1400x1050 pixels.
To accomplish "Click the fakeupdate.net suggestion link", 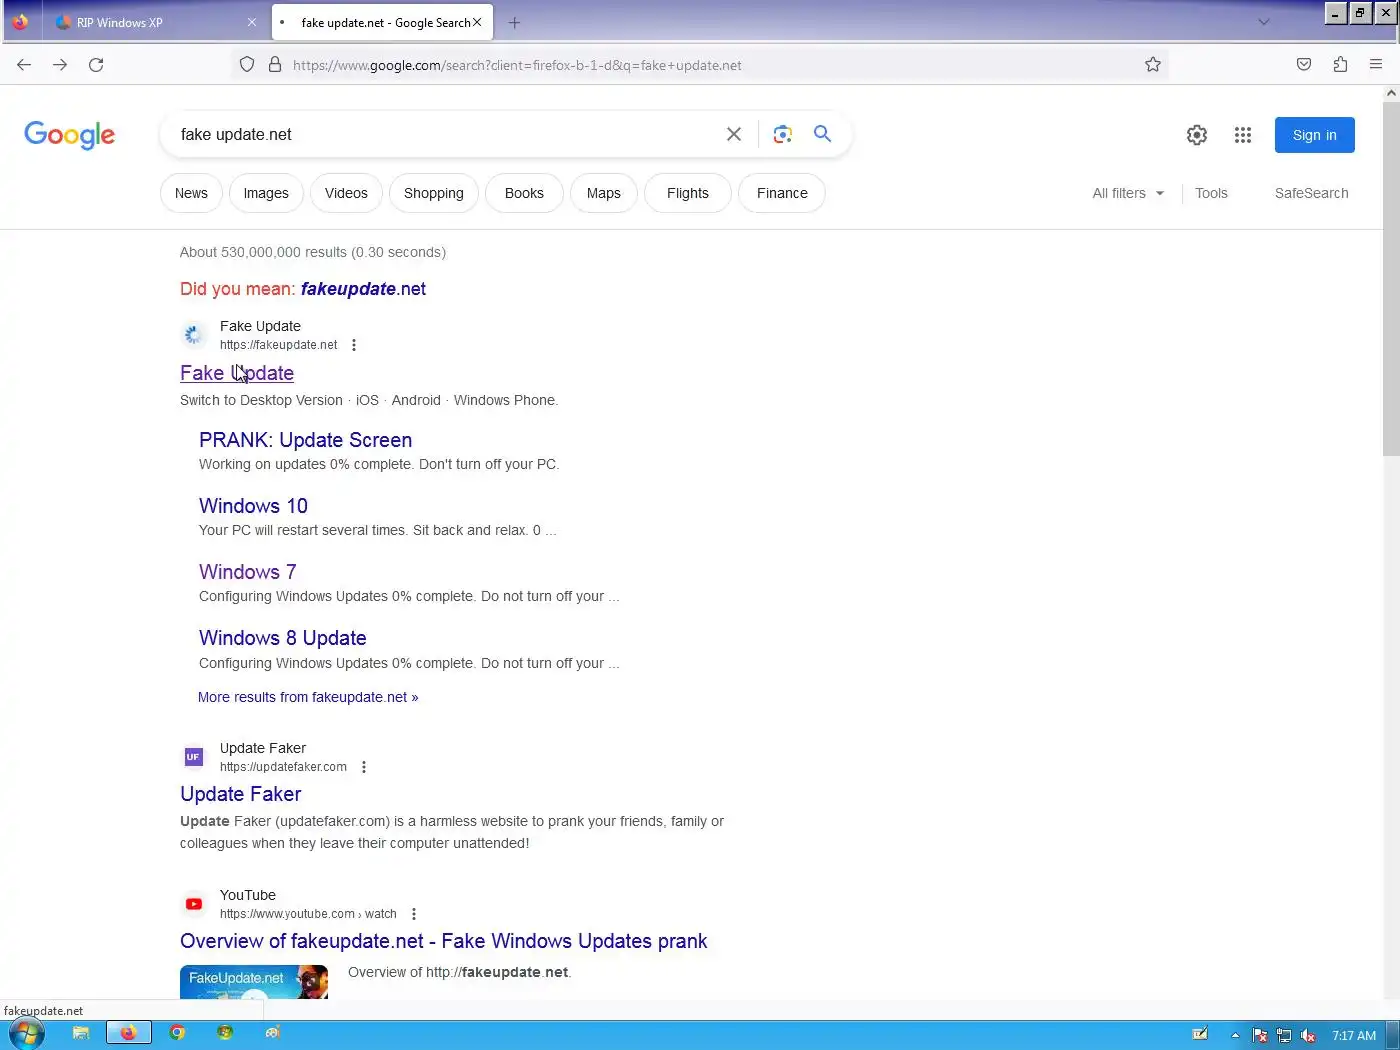I will pos(363,289).
